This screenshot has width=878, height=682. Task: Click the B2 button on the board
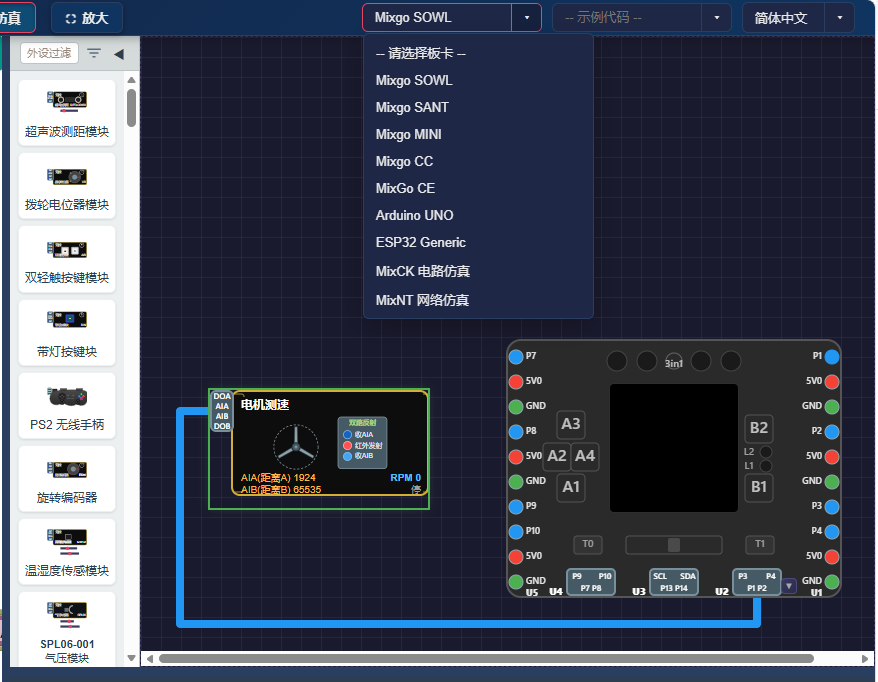(759, 428)
